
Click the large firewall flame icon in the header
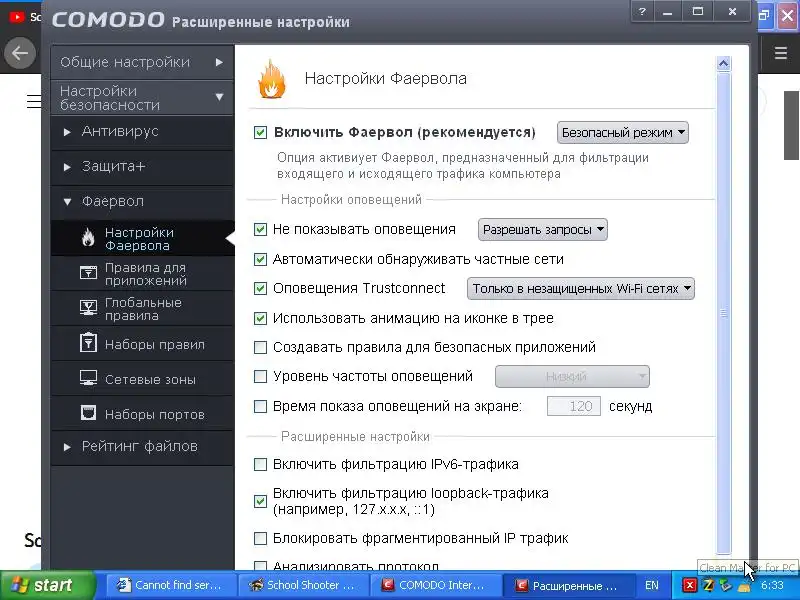272,79
